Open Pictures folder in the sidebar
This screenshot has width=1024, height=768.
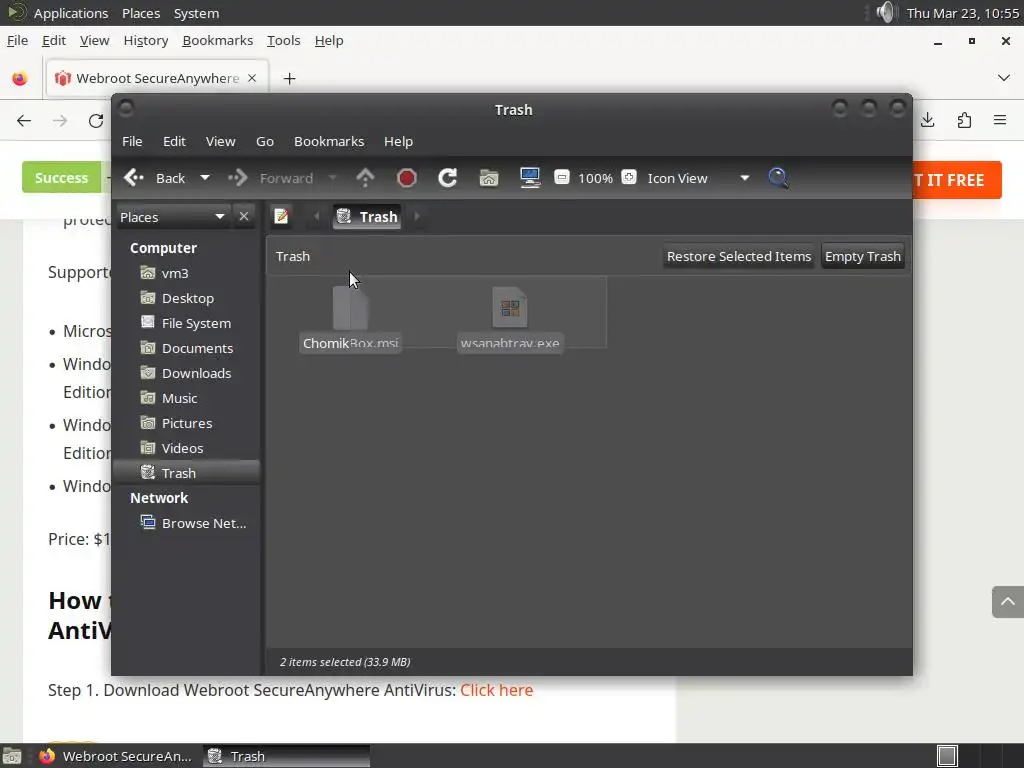(187, 423)
